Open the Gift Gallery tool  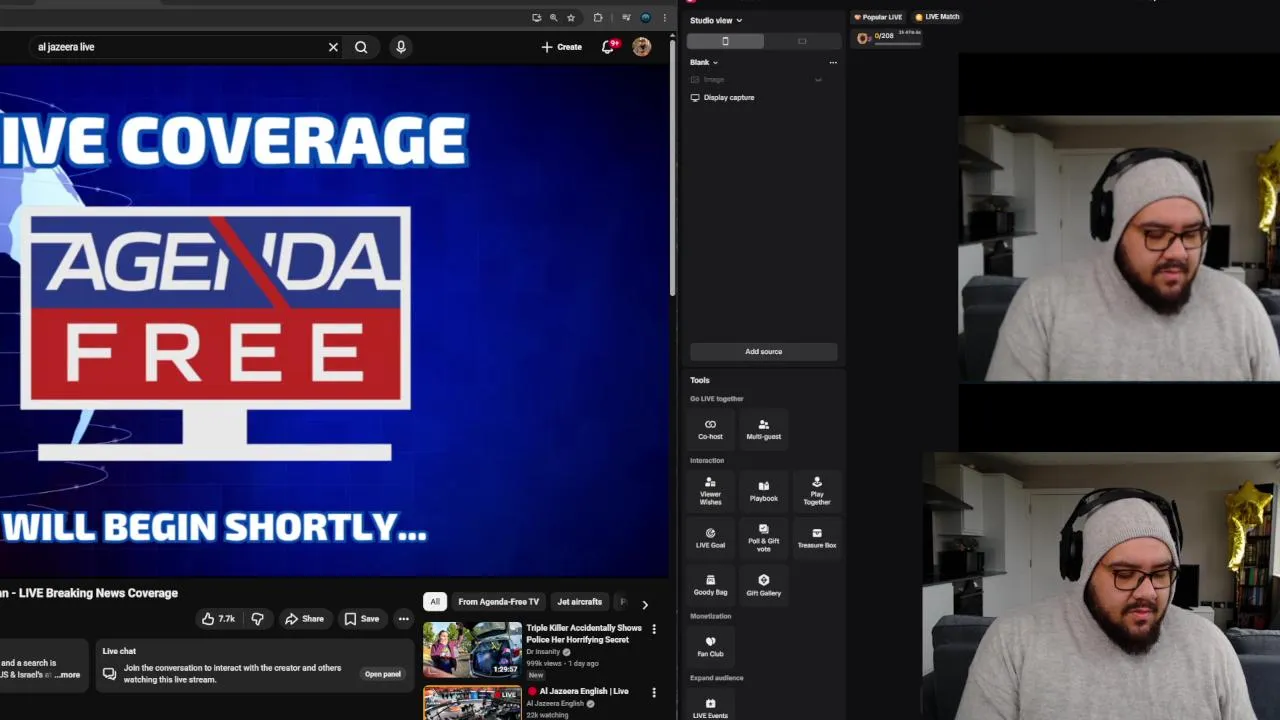click(763, 585)
